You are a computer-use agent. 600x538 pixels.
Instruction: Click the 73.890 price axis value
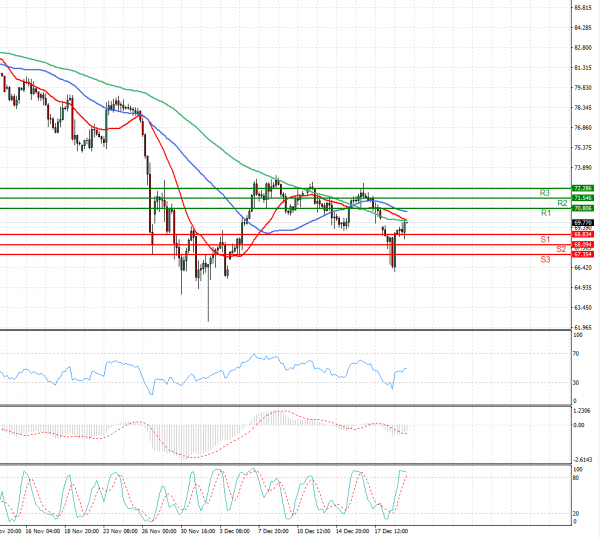(583, 168)
